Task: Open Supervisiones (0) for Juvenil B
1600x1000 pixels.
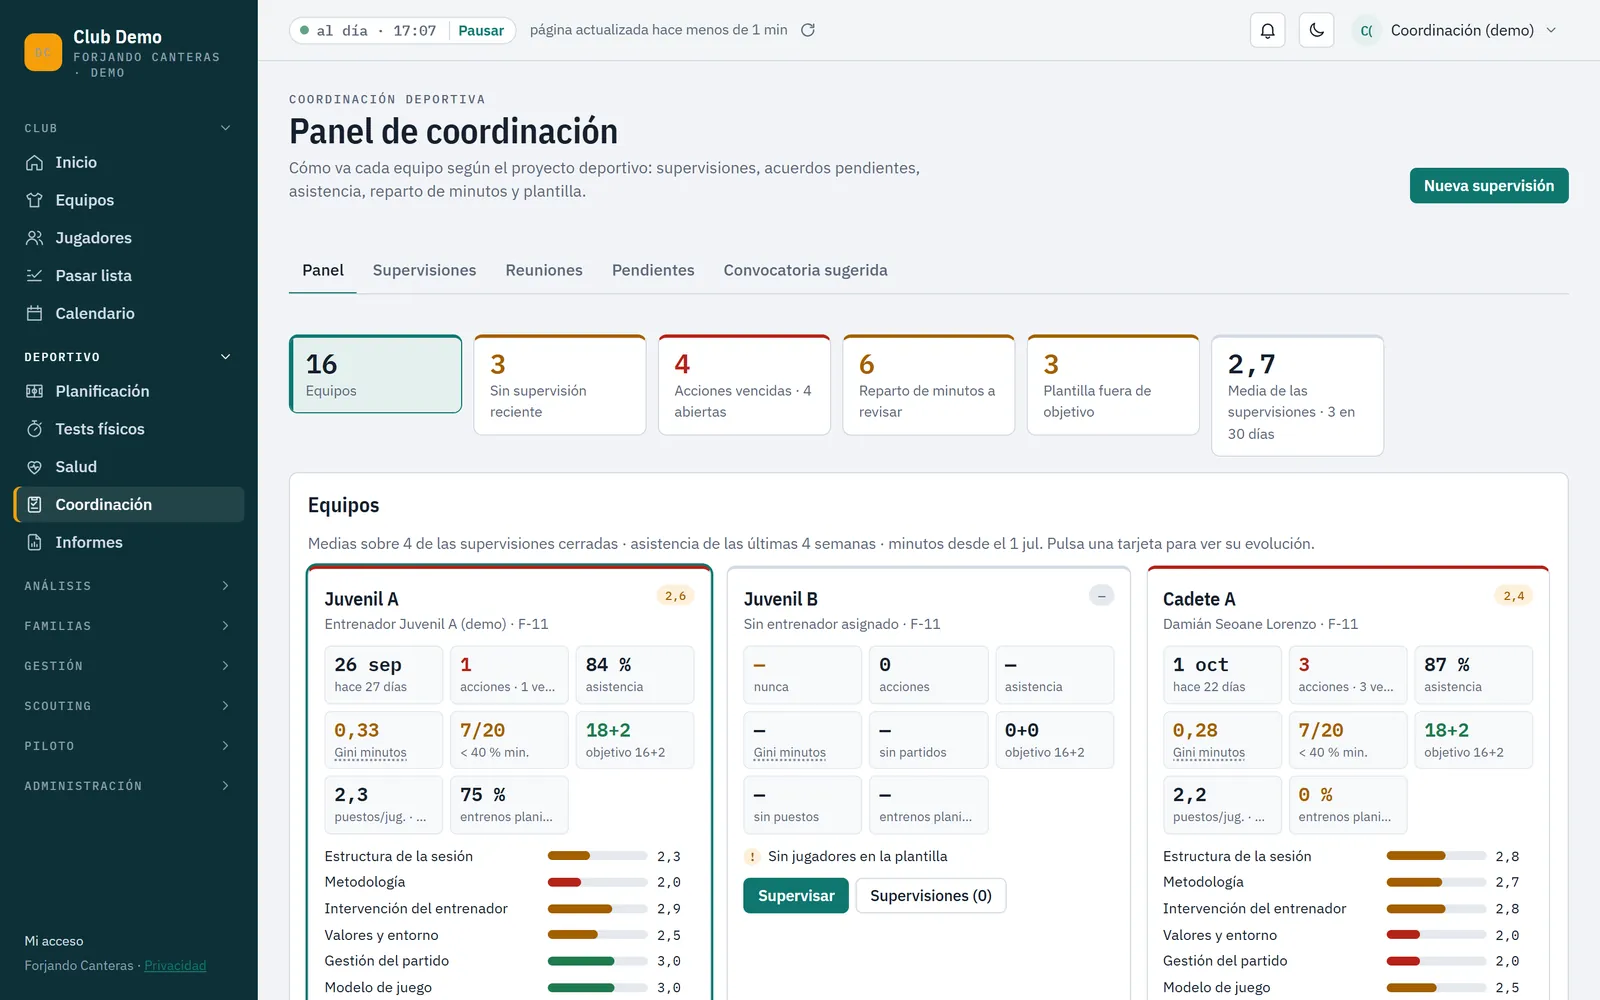Action: [931, 896]
